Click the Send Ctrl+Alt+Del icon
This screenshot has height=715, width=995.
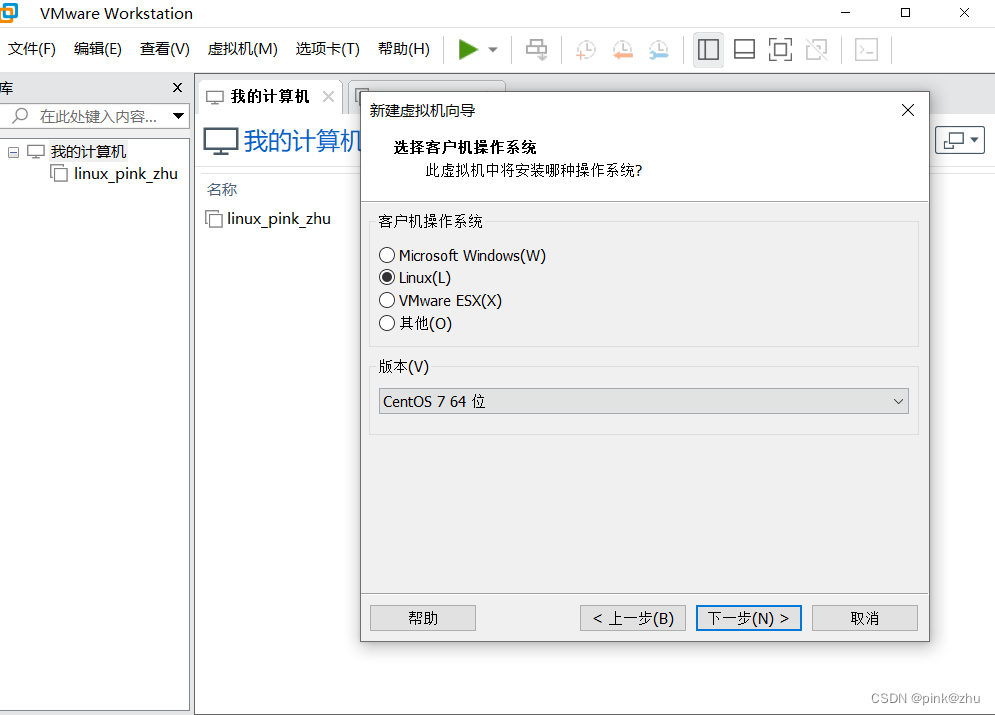click(x=536, y=49)
